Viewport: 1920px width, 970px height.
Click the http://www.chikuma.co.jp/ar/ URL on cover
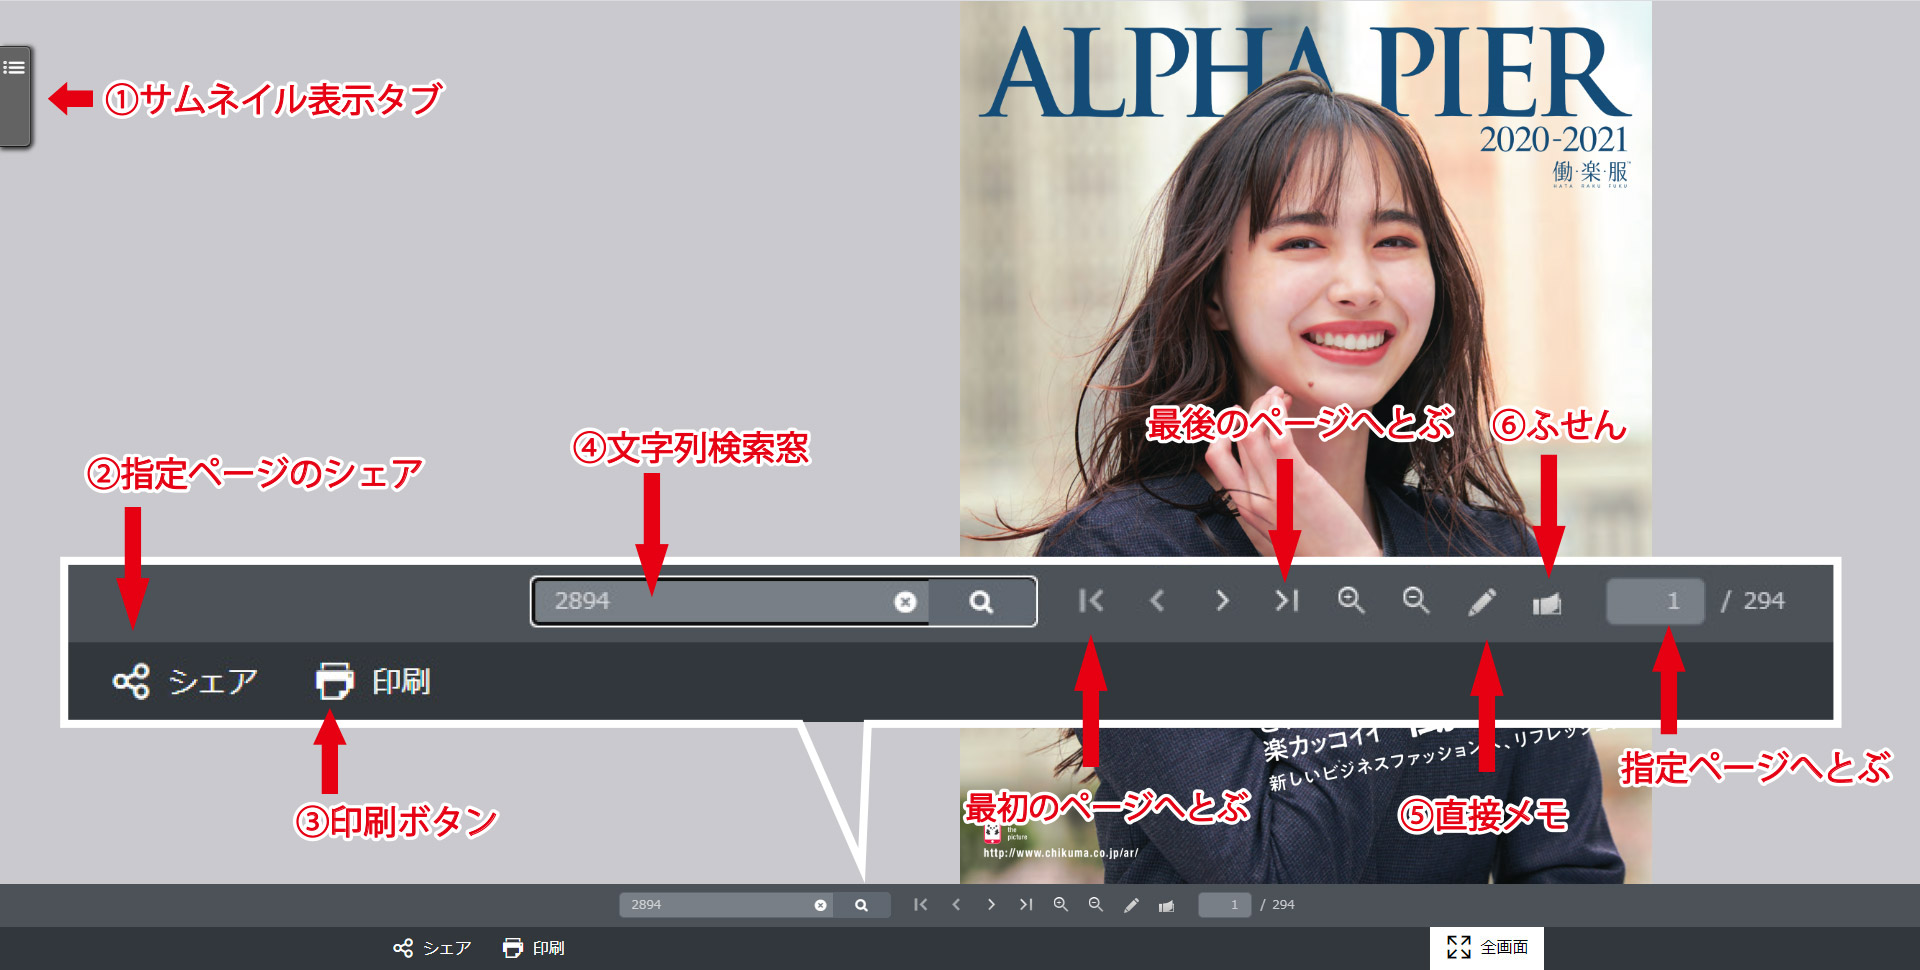pyautogui.click(x=1060, y=853)
